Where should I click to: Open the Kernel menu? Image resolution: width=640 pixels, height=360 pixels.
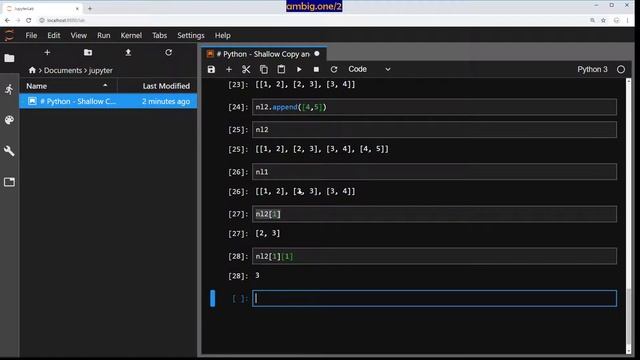(131, 36)
